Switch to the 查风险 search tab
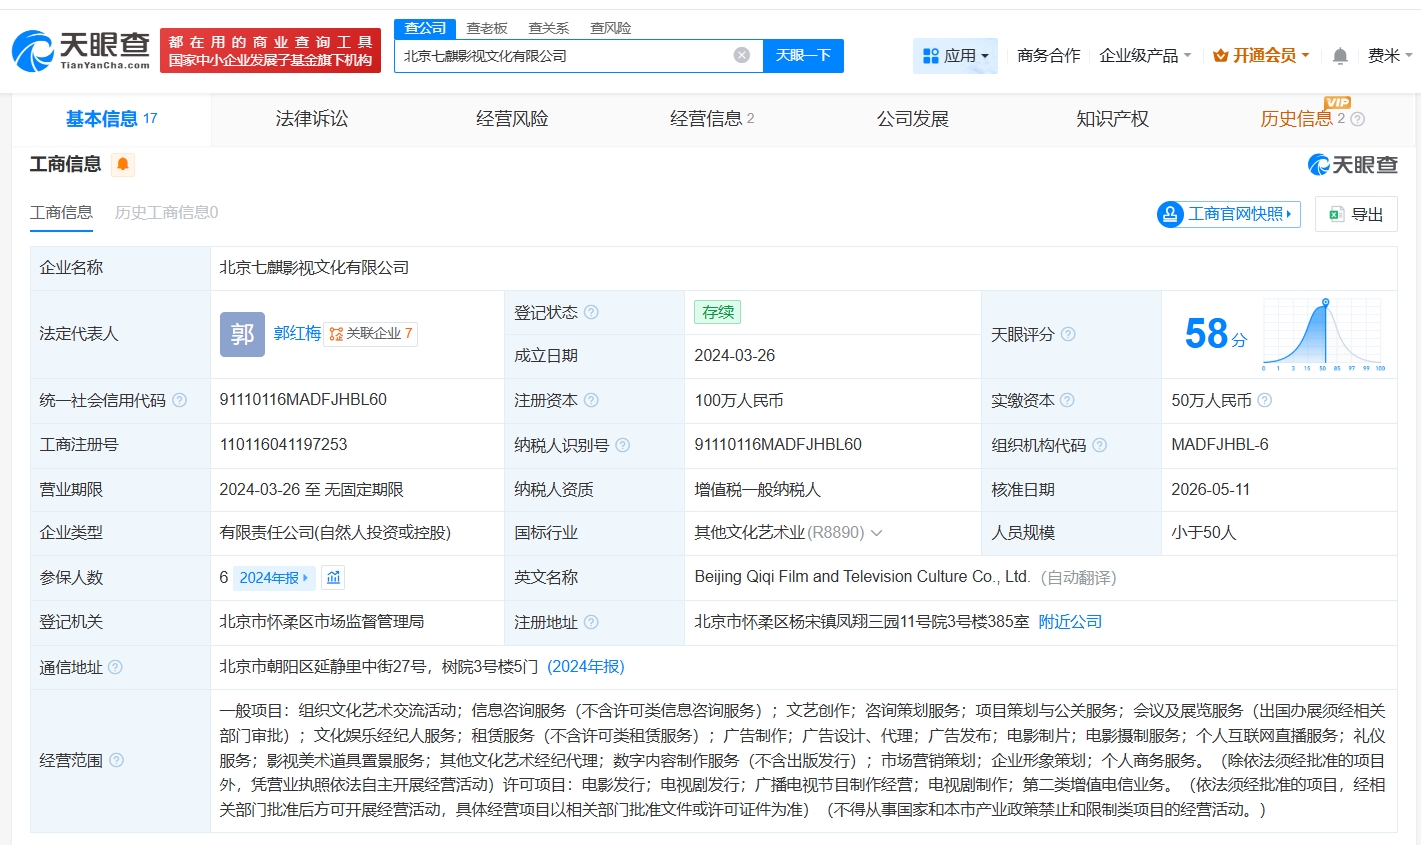This screenshot has width=1421, height=845. click(x=611, y=28)
